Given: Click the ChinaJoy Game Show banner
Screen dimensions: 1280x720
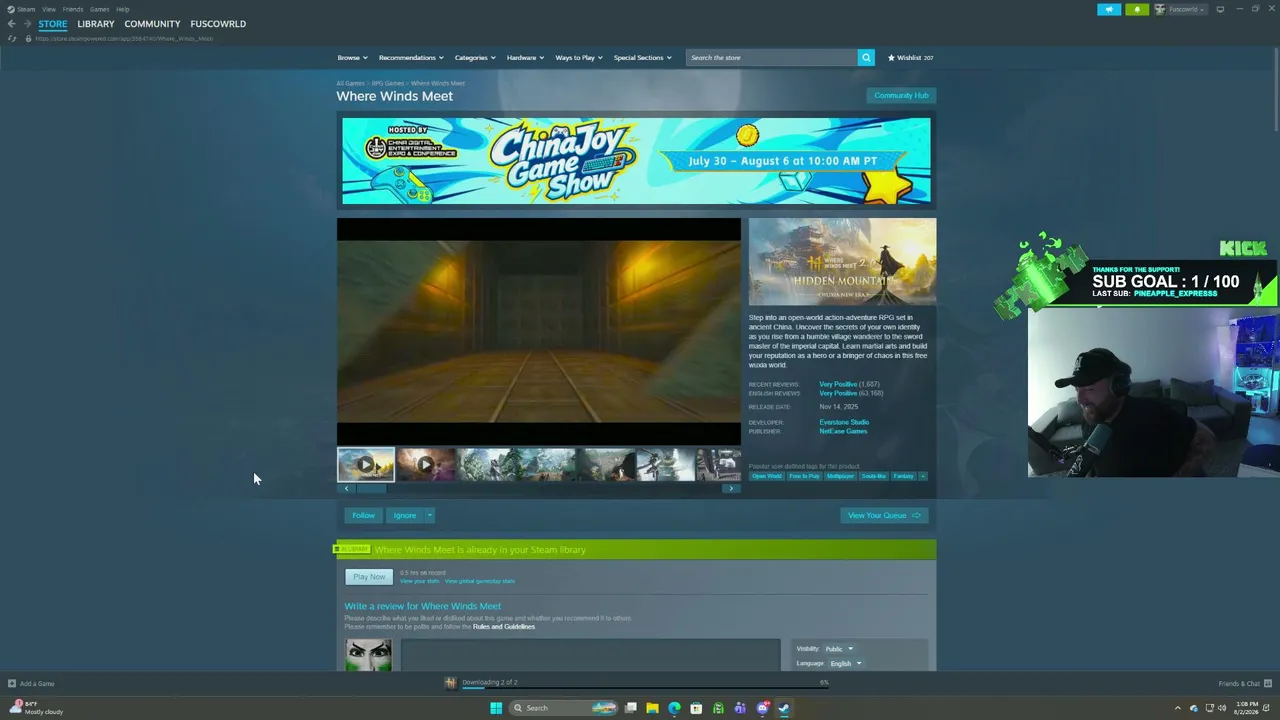Looking at the screenshot, I should tap(636, 161).
